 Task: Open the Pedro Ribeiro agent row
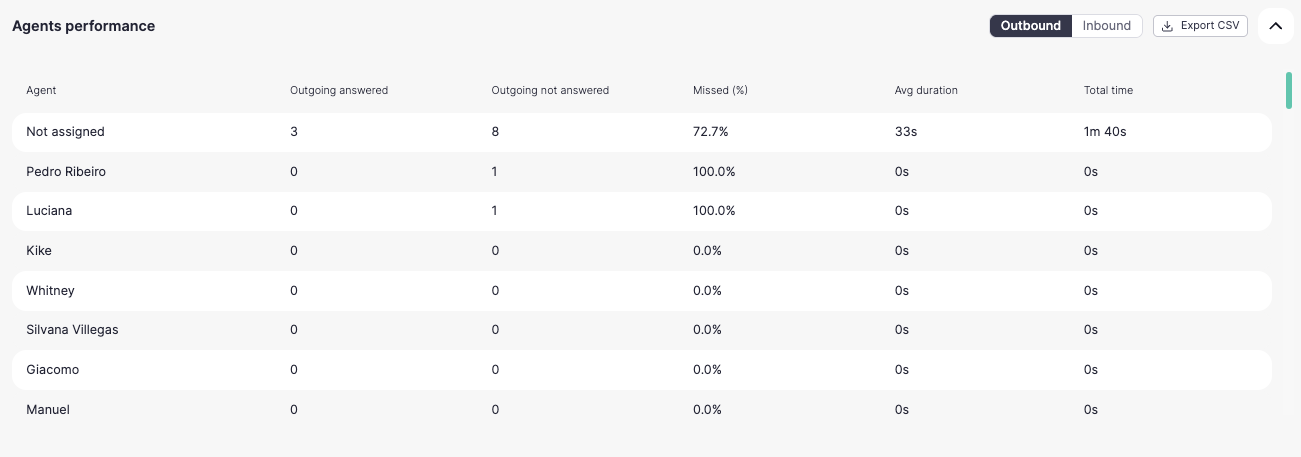(642, 172)
